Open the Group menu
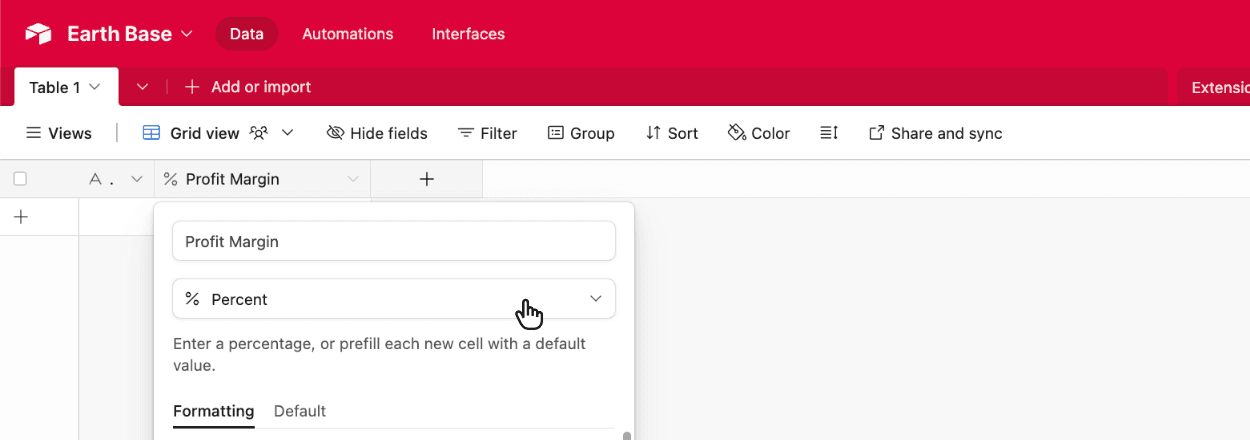 pos(581,133)
